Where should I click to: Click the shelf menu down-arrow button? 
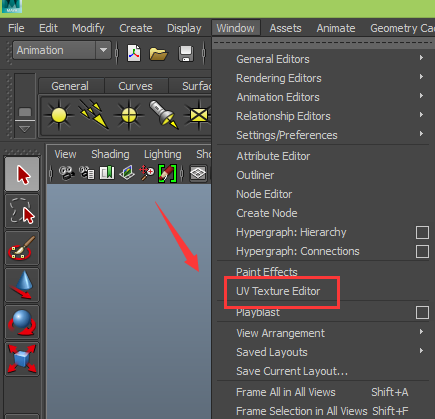[25, 129]
